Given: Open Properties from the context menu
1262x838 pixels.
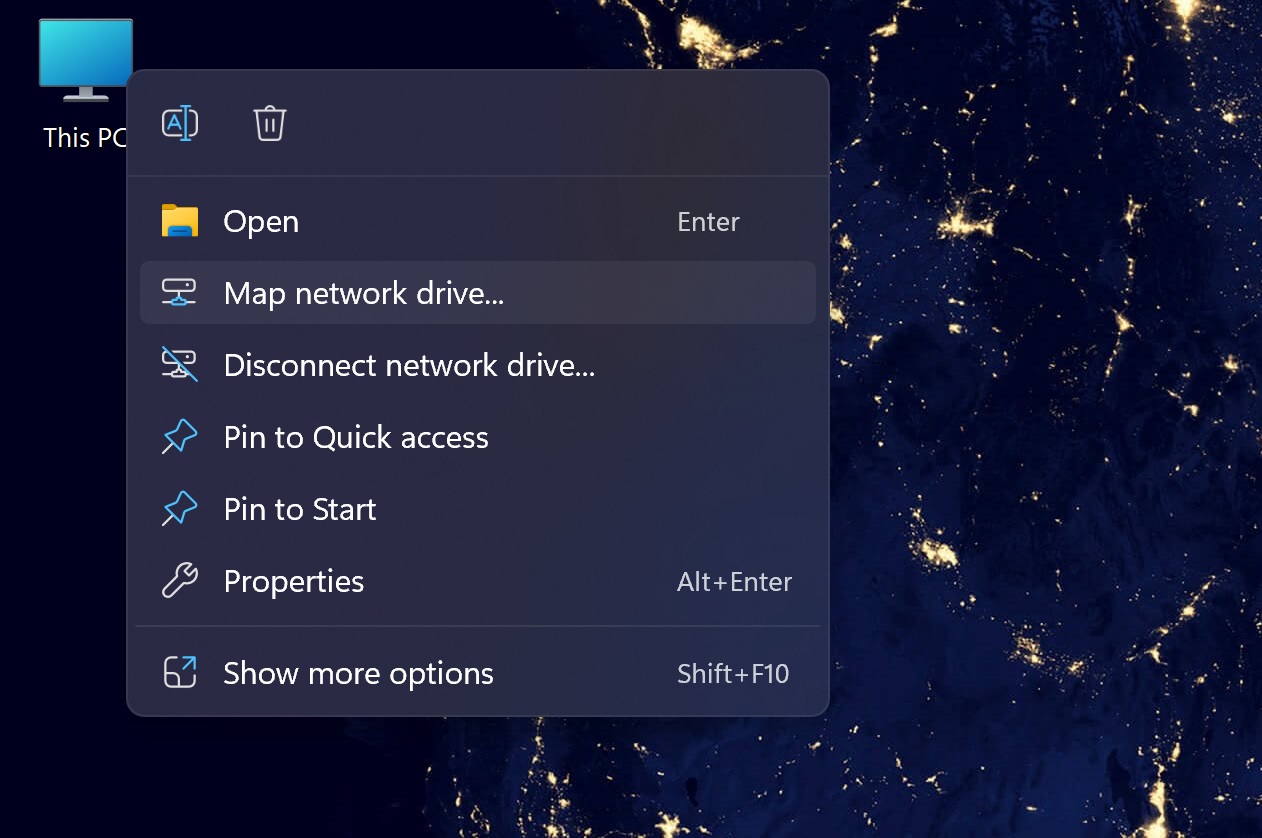Looking at the screenshot, I should [478, 581].
